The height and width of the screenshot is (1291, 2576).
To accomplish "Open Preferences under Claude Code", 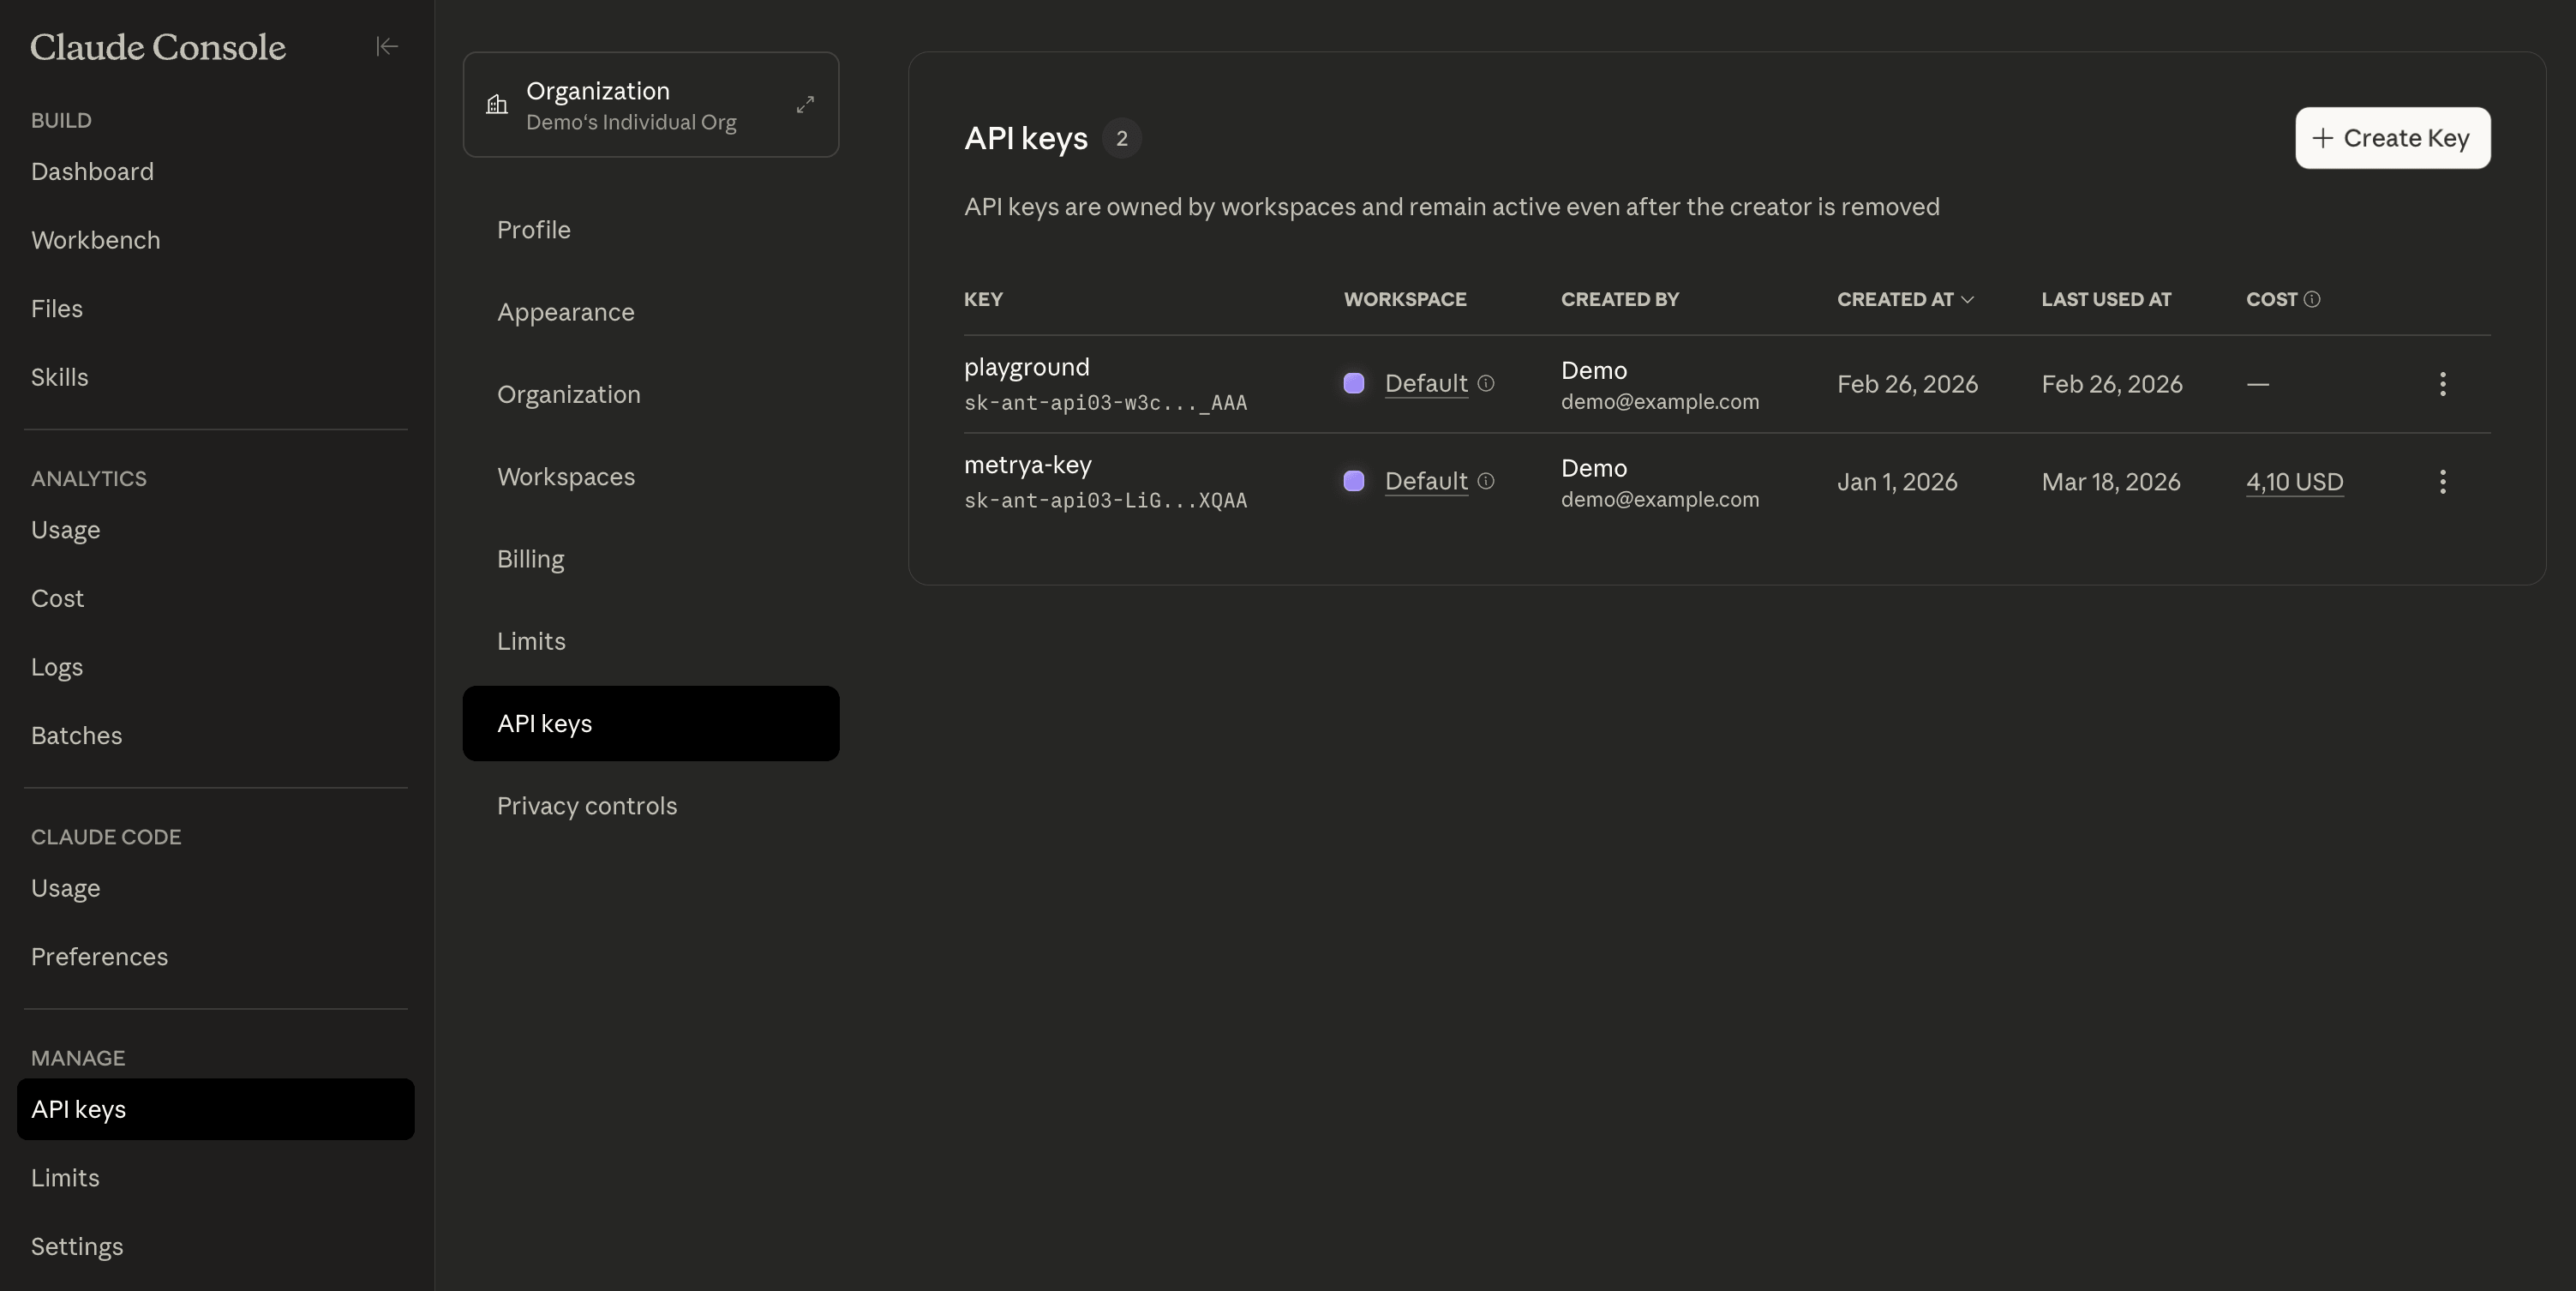I will click(x=99, y=957).
